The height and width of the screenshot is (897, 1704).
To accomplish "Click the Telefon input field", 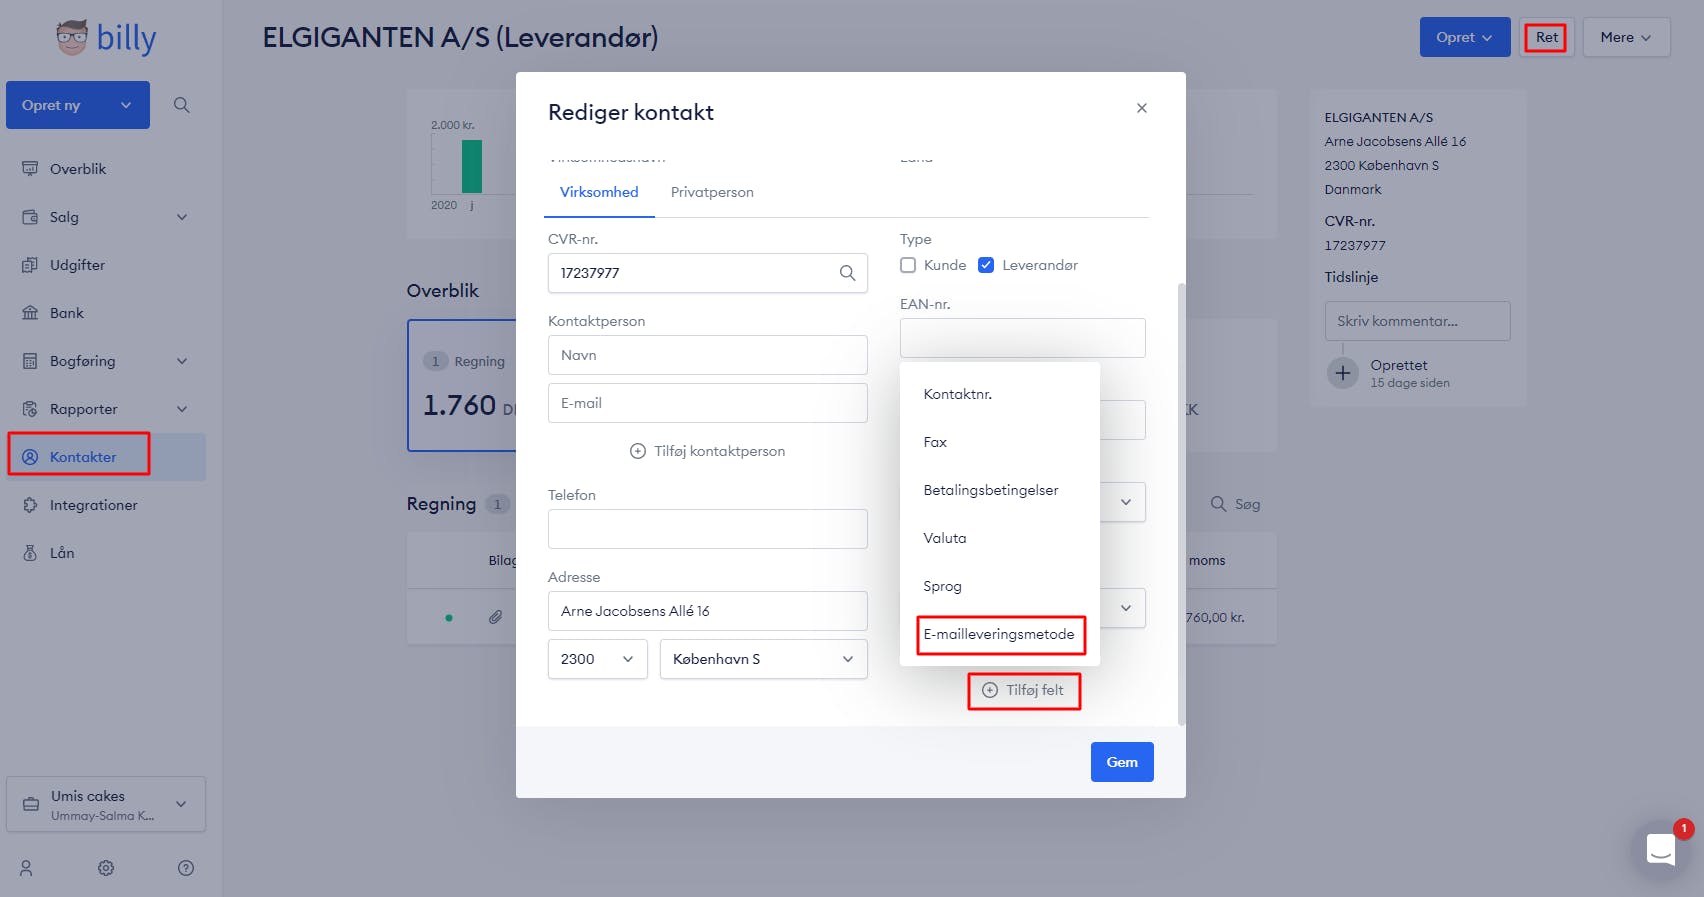I will click(x=708, y=529).
